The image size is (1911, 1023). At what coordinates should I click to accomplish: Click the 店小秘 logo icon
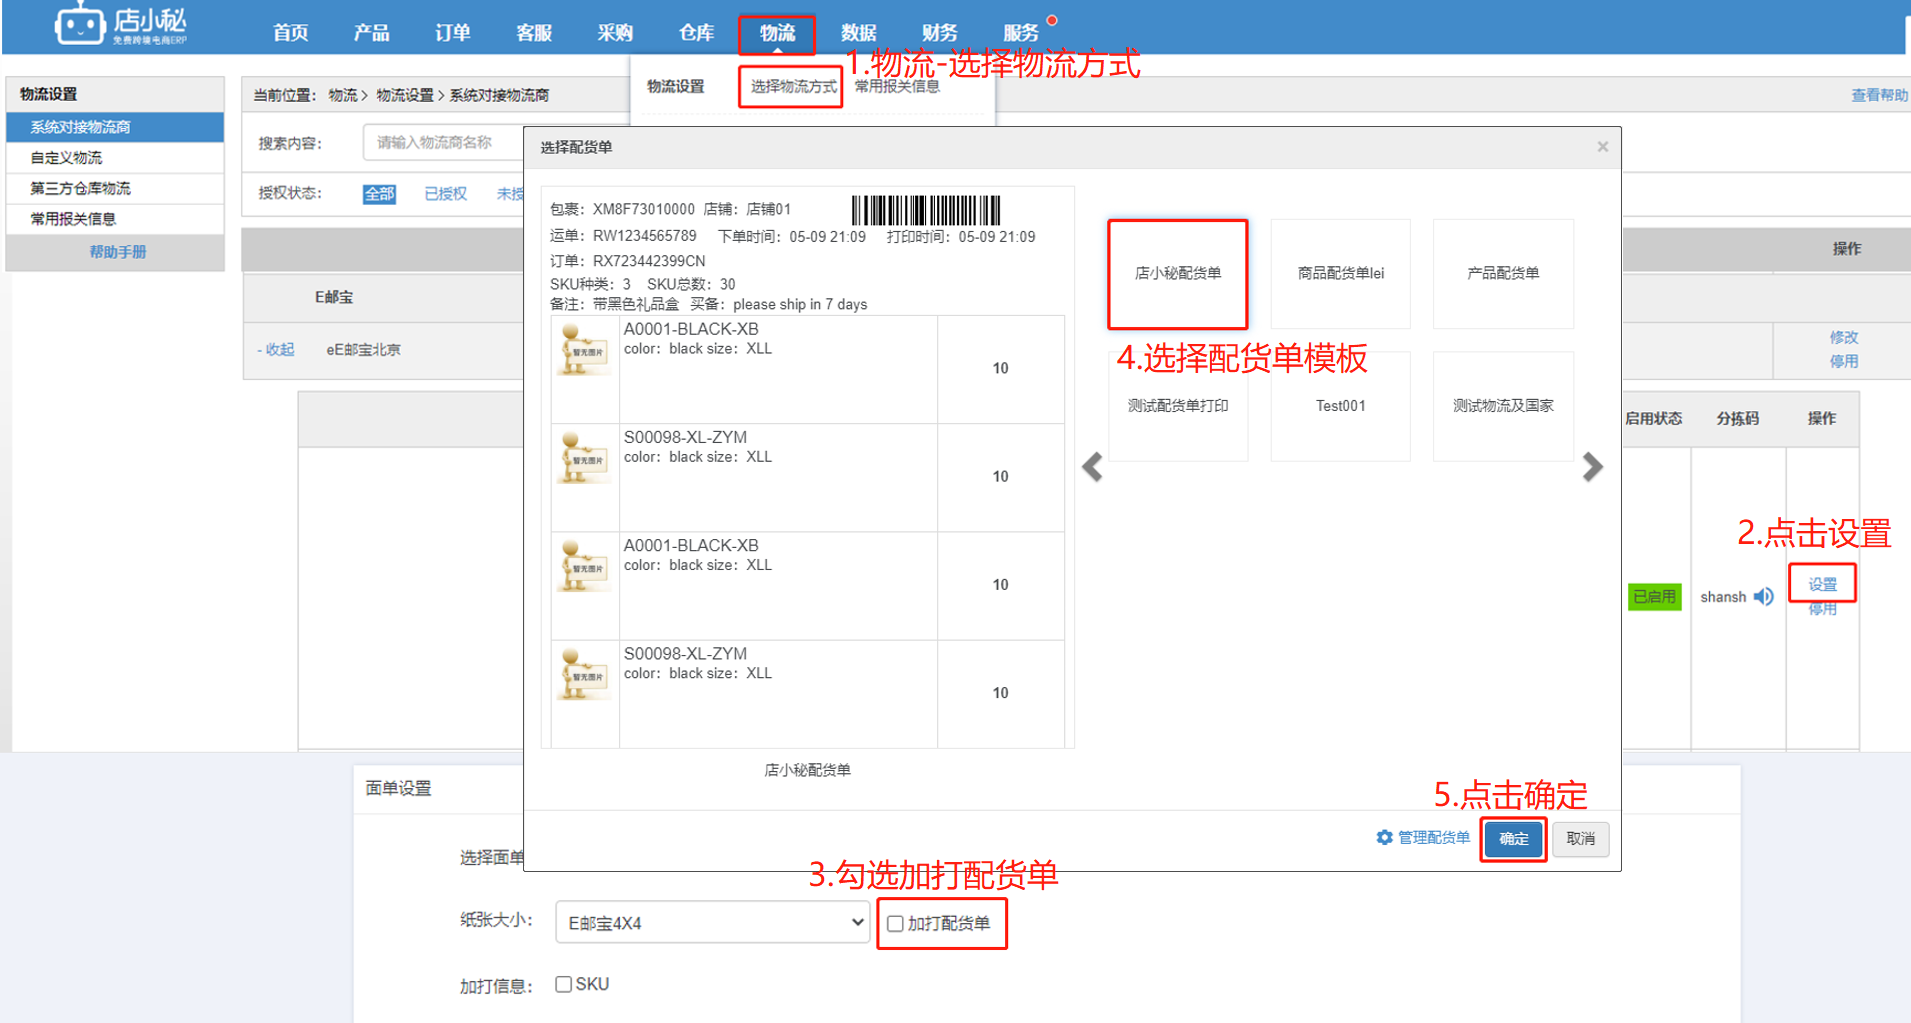[79, 24]
